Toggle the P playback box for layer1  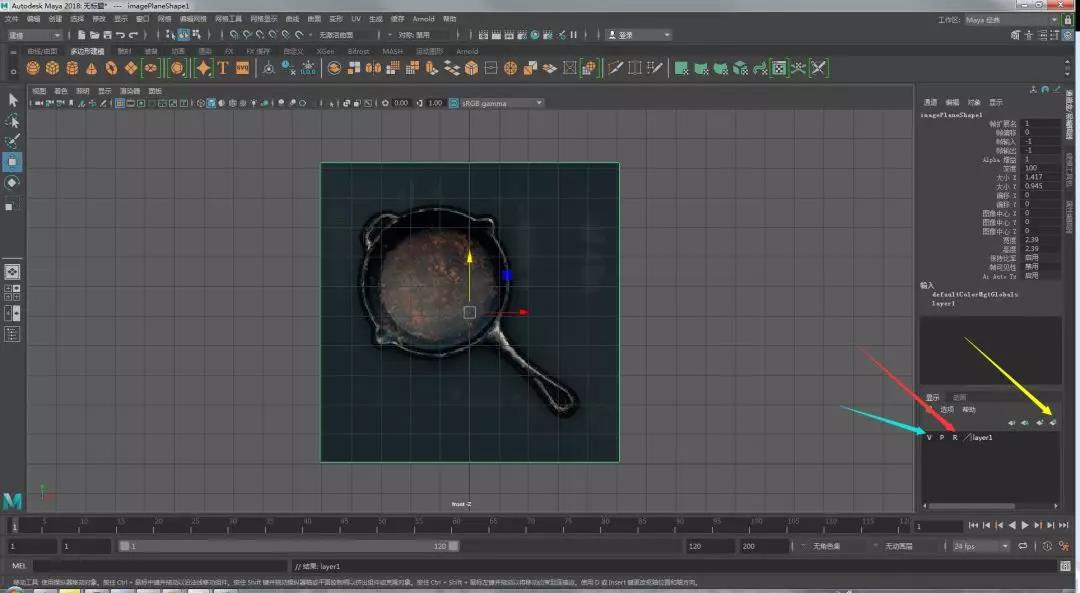coord(941,438)
